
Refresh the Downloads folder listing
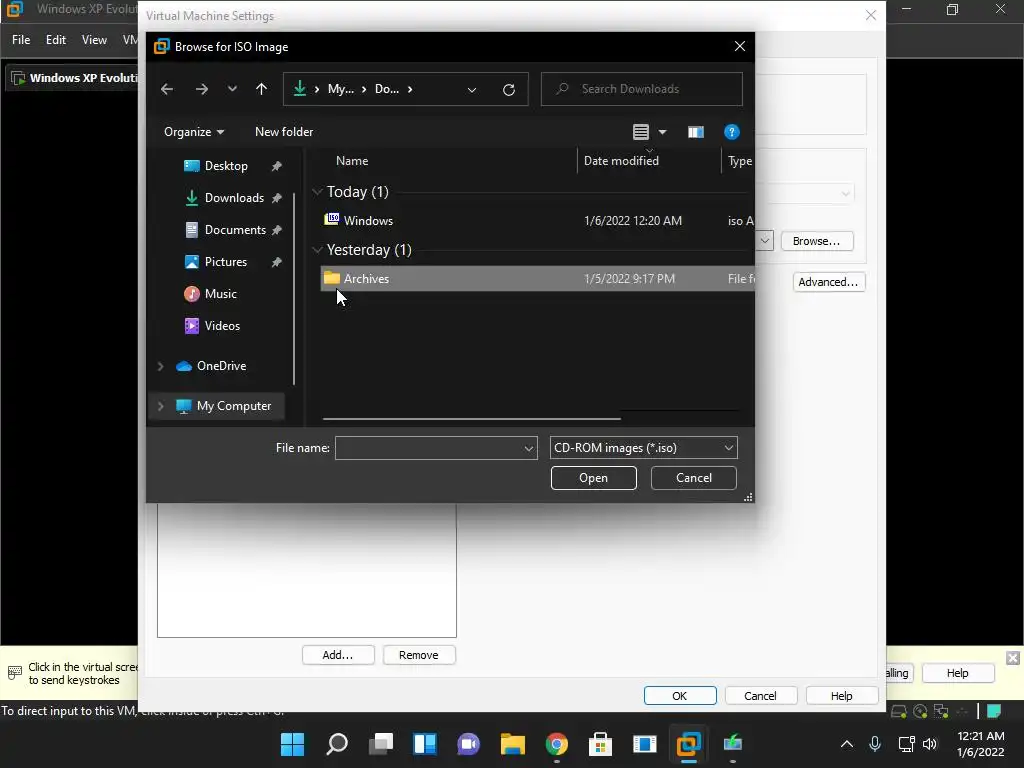point(509,89)
